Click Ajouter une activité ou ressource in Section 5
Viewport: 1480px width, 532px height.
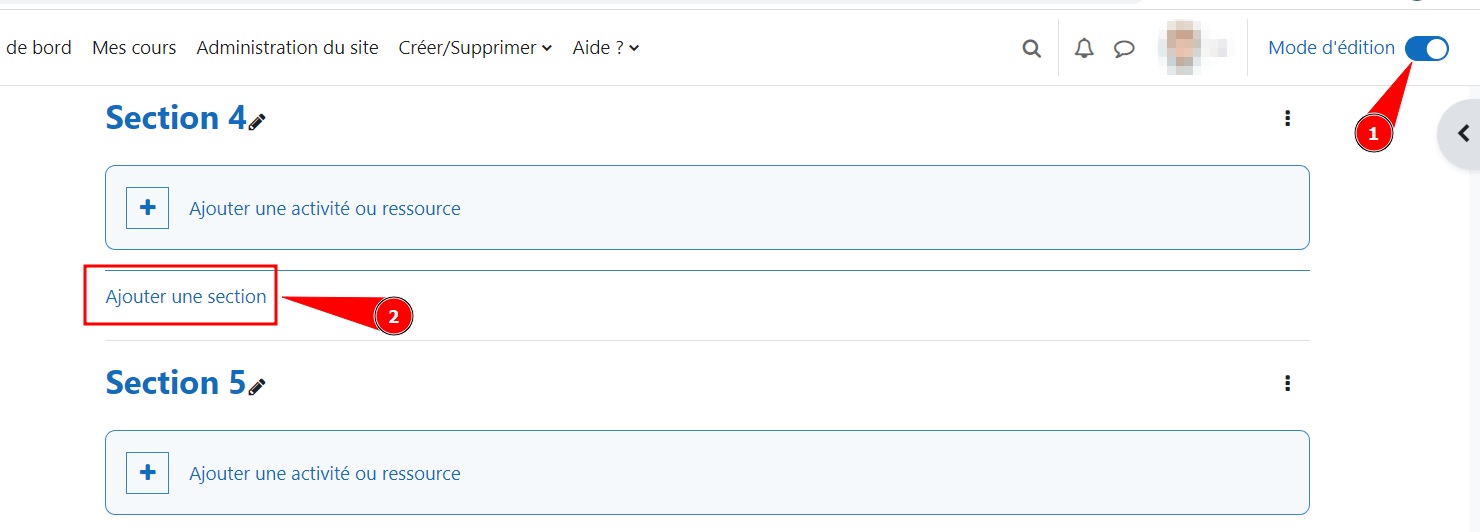click(x=325, y=474)
